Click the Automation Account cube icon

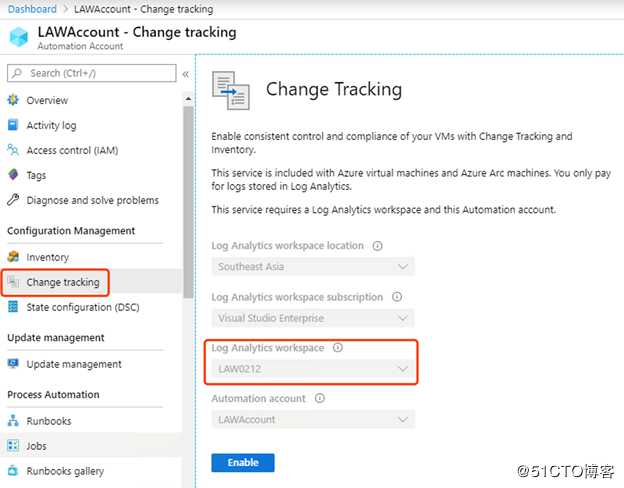[19, 37]
